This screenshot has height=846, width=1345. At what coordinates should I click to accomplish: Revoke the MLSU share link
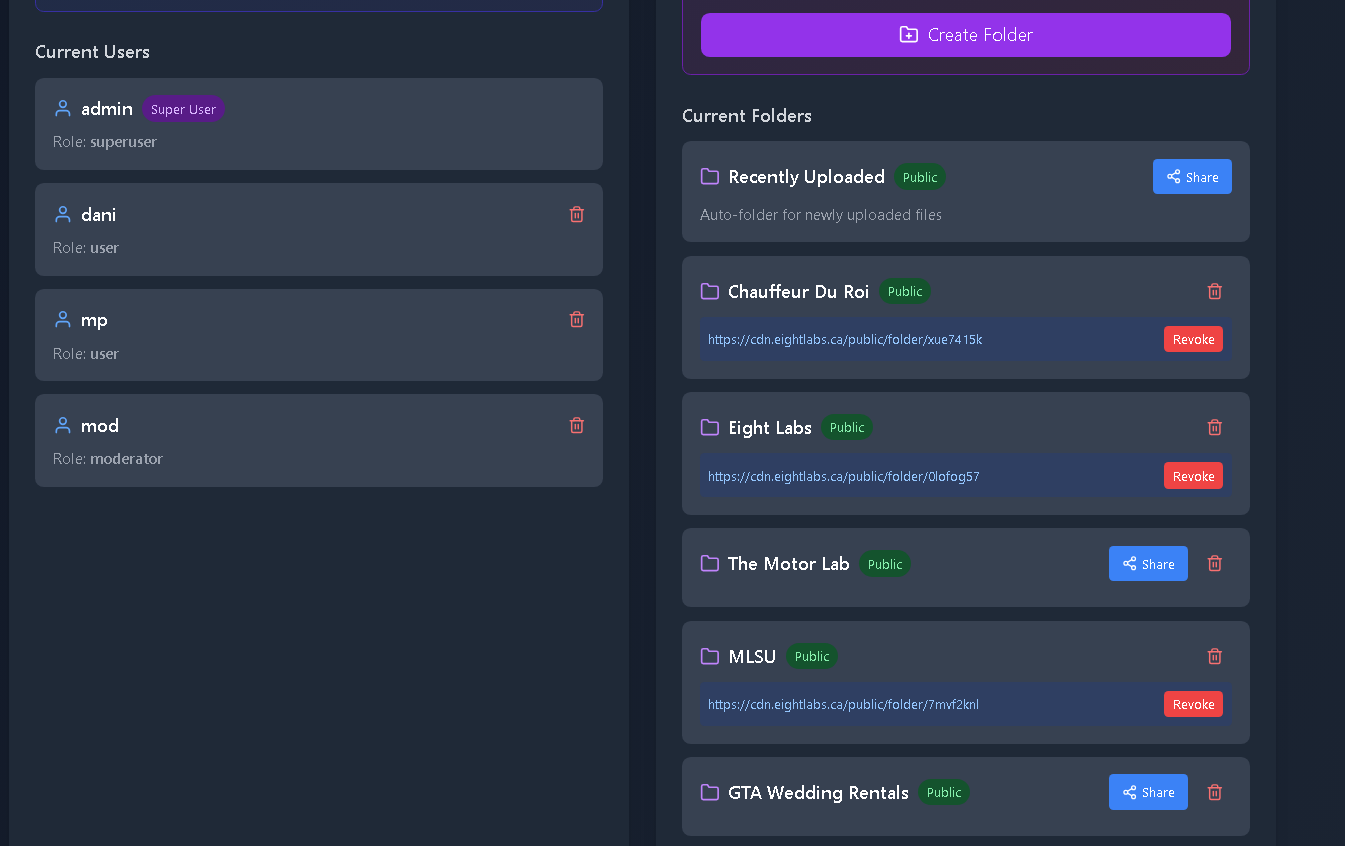point(1193,703)
